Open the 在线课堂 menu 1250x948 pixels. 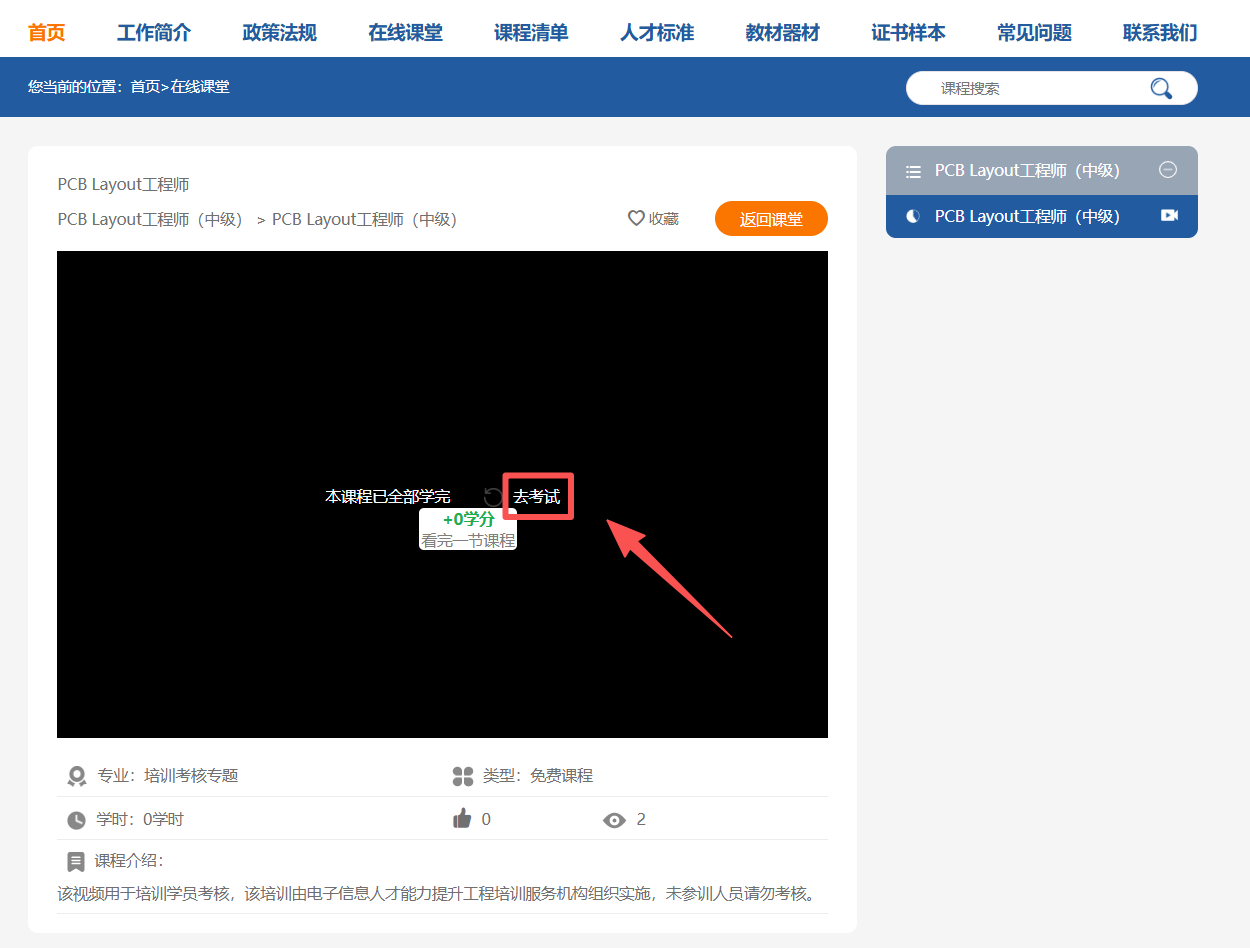point(405,33)
